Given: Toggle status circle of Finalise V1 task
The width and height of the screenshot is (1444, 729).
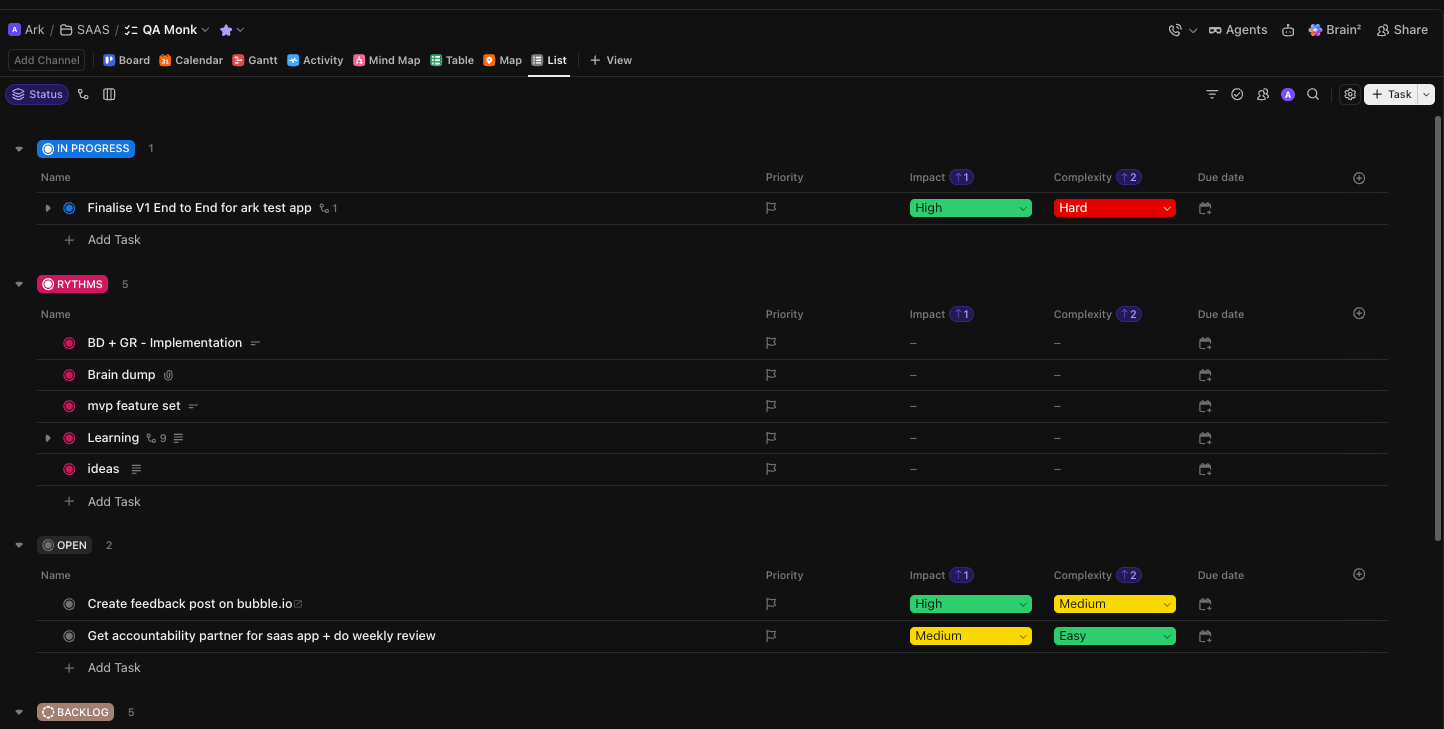Looking at the screenshot, I should pyautogui.click(x=69, y=208).
